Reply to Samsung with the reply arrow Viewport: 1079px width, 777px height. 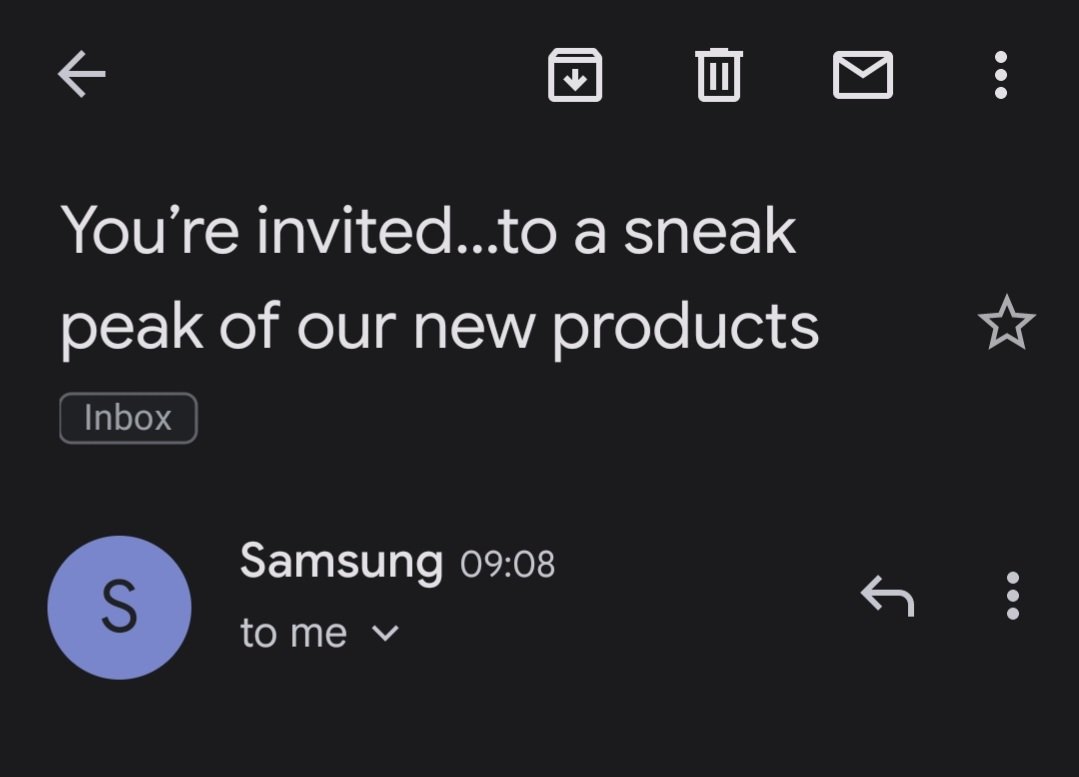[887, 596]
